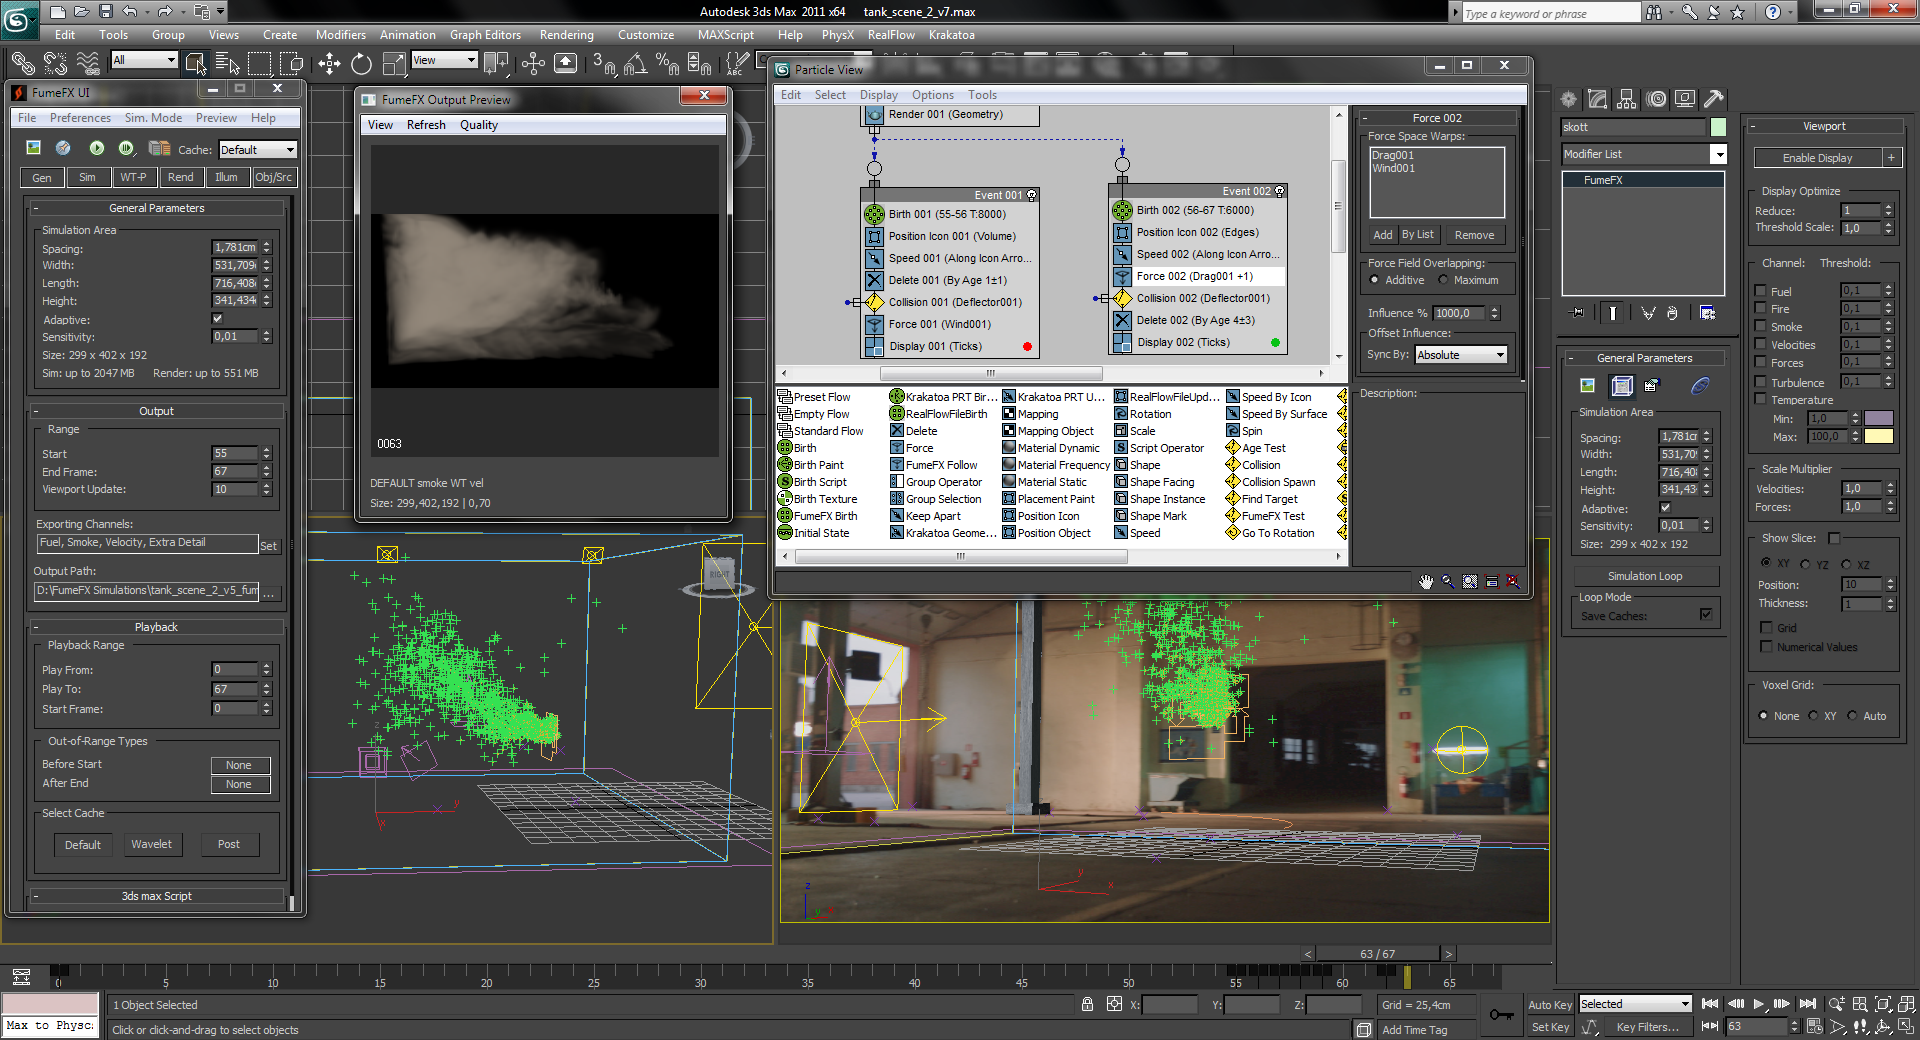The image size is (1920, 1040).
Task: Switch to the Sim tab in FumeFX UI
Action: click(x=88, y=177)
